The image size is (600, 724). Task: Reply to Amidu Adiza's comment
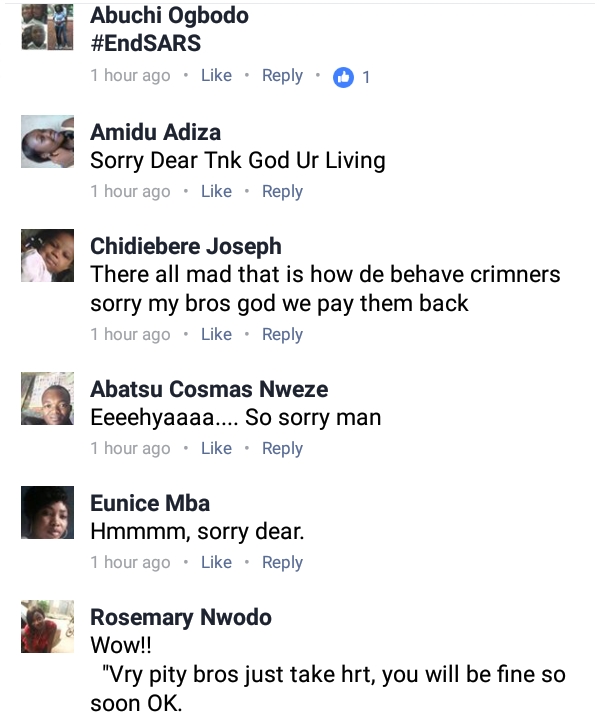coord(282,191)
